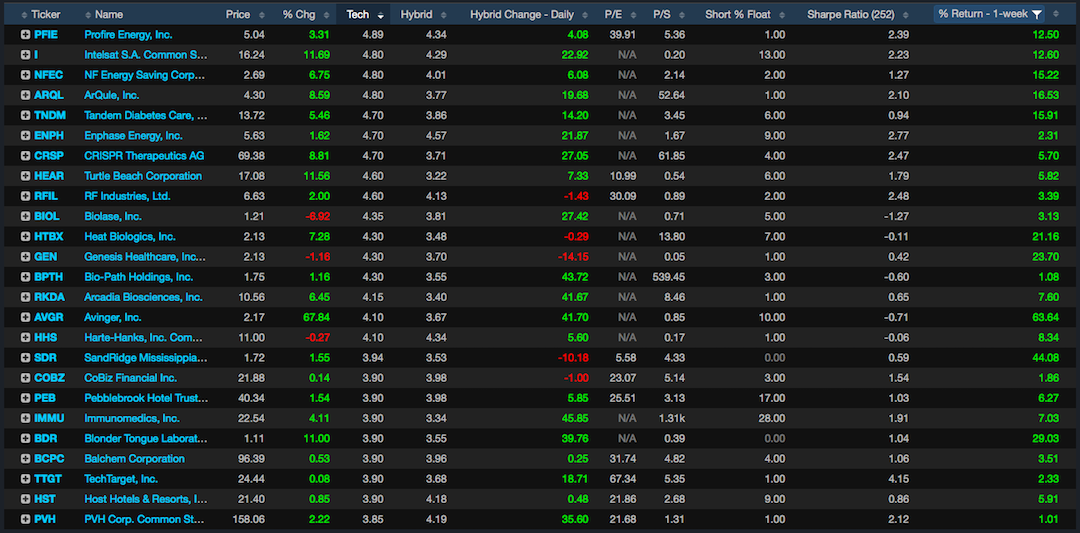Open the PFIE ticker link
The image size is (1080, 533).
[47, 34]
